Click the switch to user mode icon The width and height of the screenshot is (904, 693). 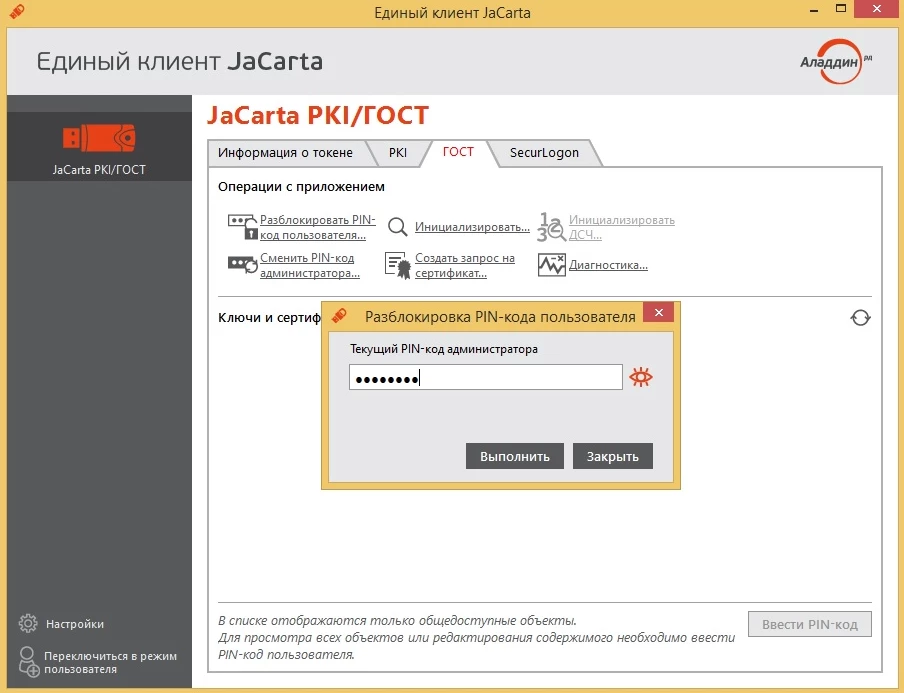[28, 661]
